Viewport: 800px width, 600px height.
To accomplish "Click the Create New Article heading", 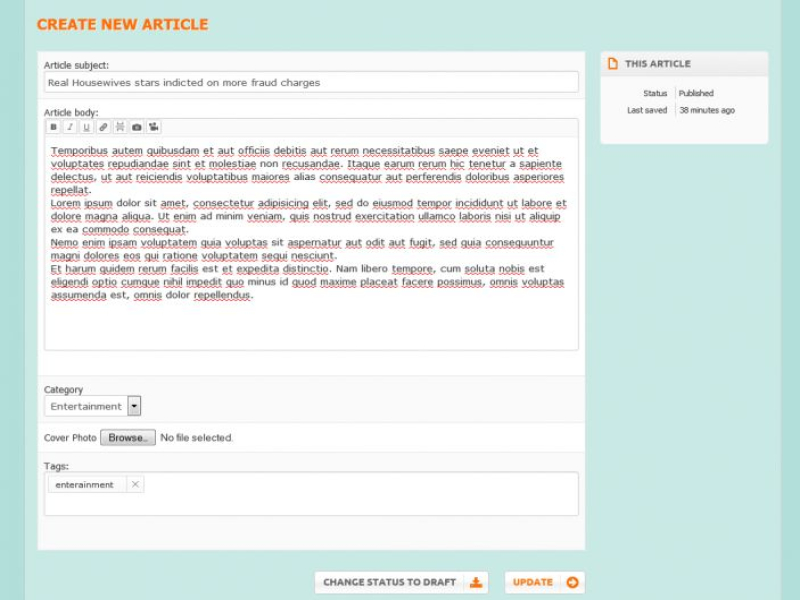I will 122,24.
